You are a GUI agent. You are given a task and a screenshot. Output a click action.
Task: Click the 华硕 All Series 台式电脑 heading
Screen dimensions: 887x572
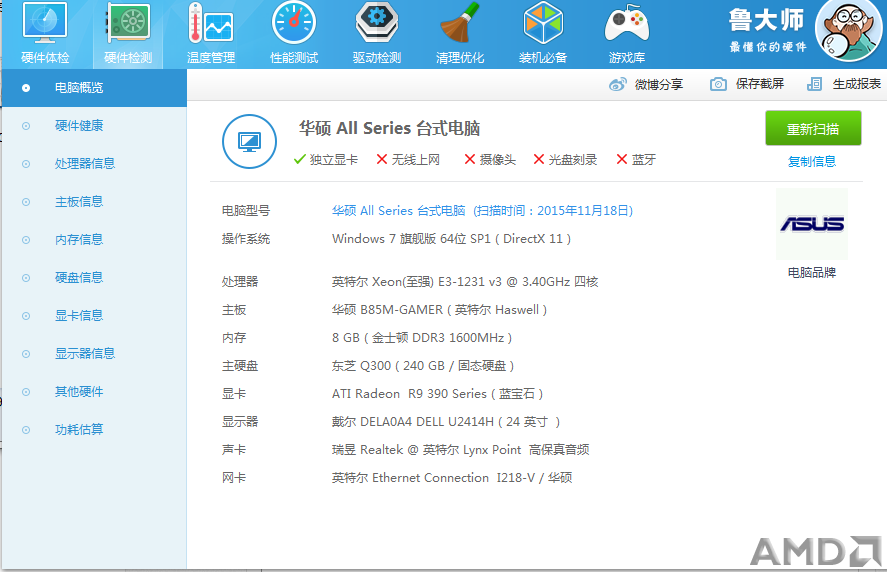coord(389,128)
